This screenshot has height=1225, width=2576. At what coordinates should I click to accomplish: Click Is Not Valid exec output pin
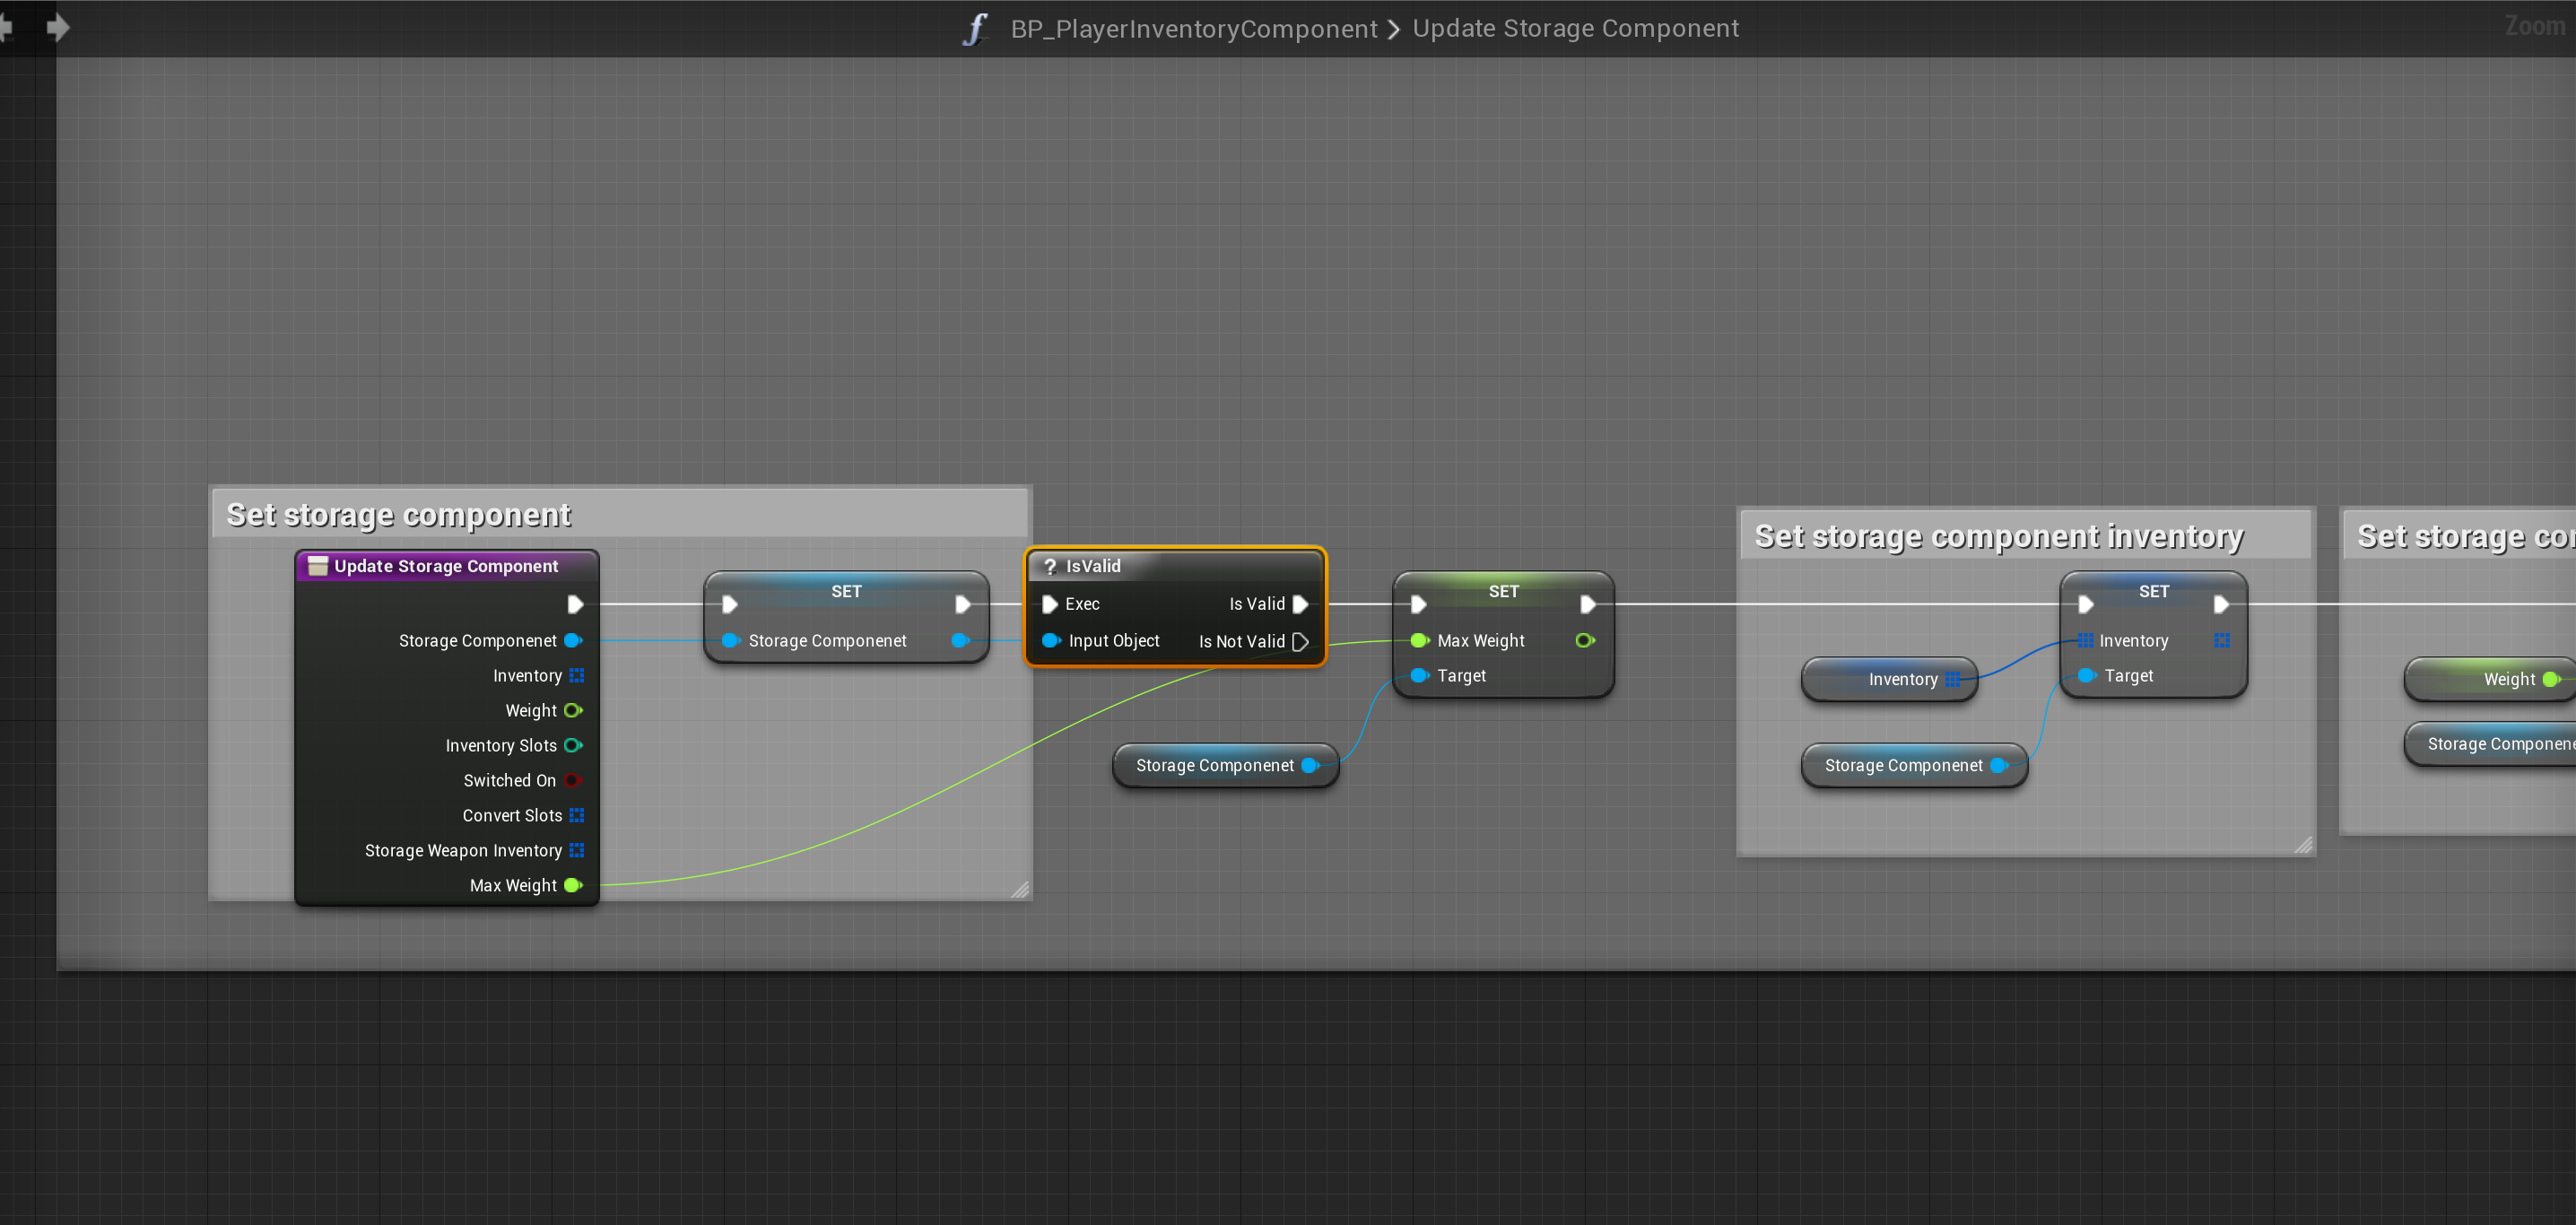tap(1300, 642)
